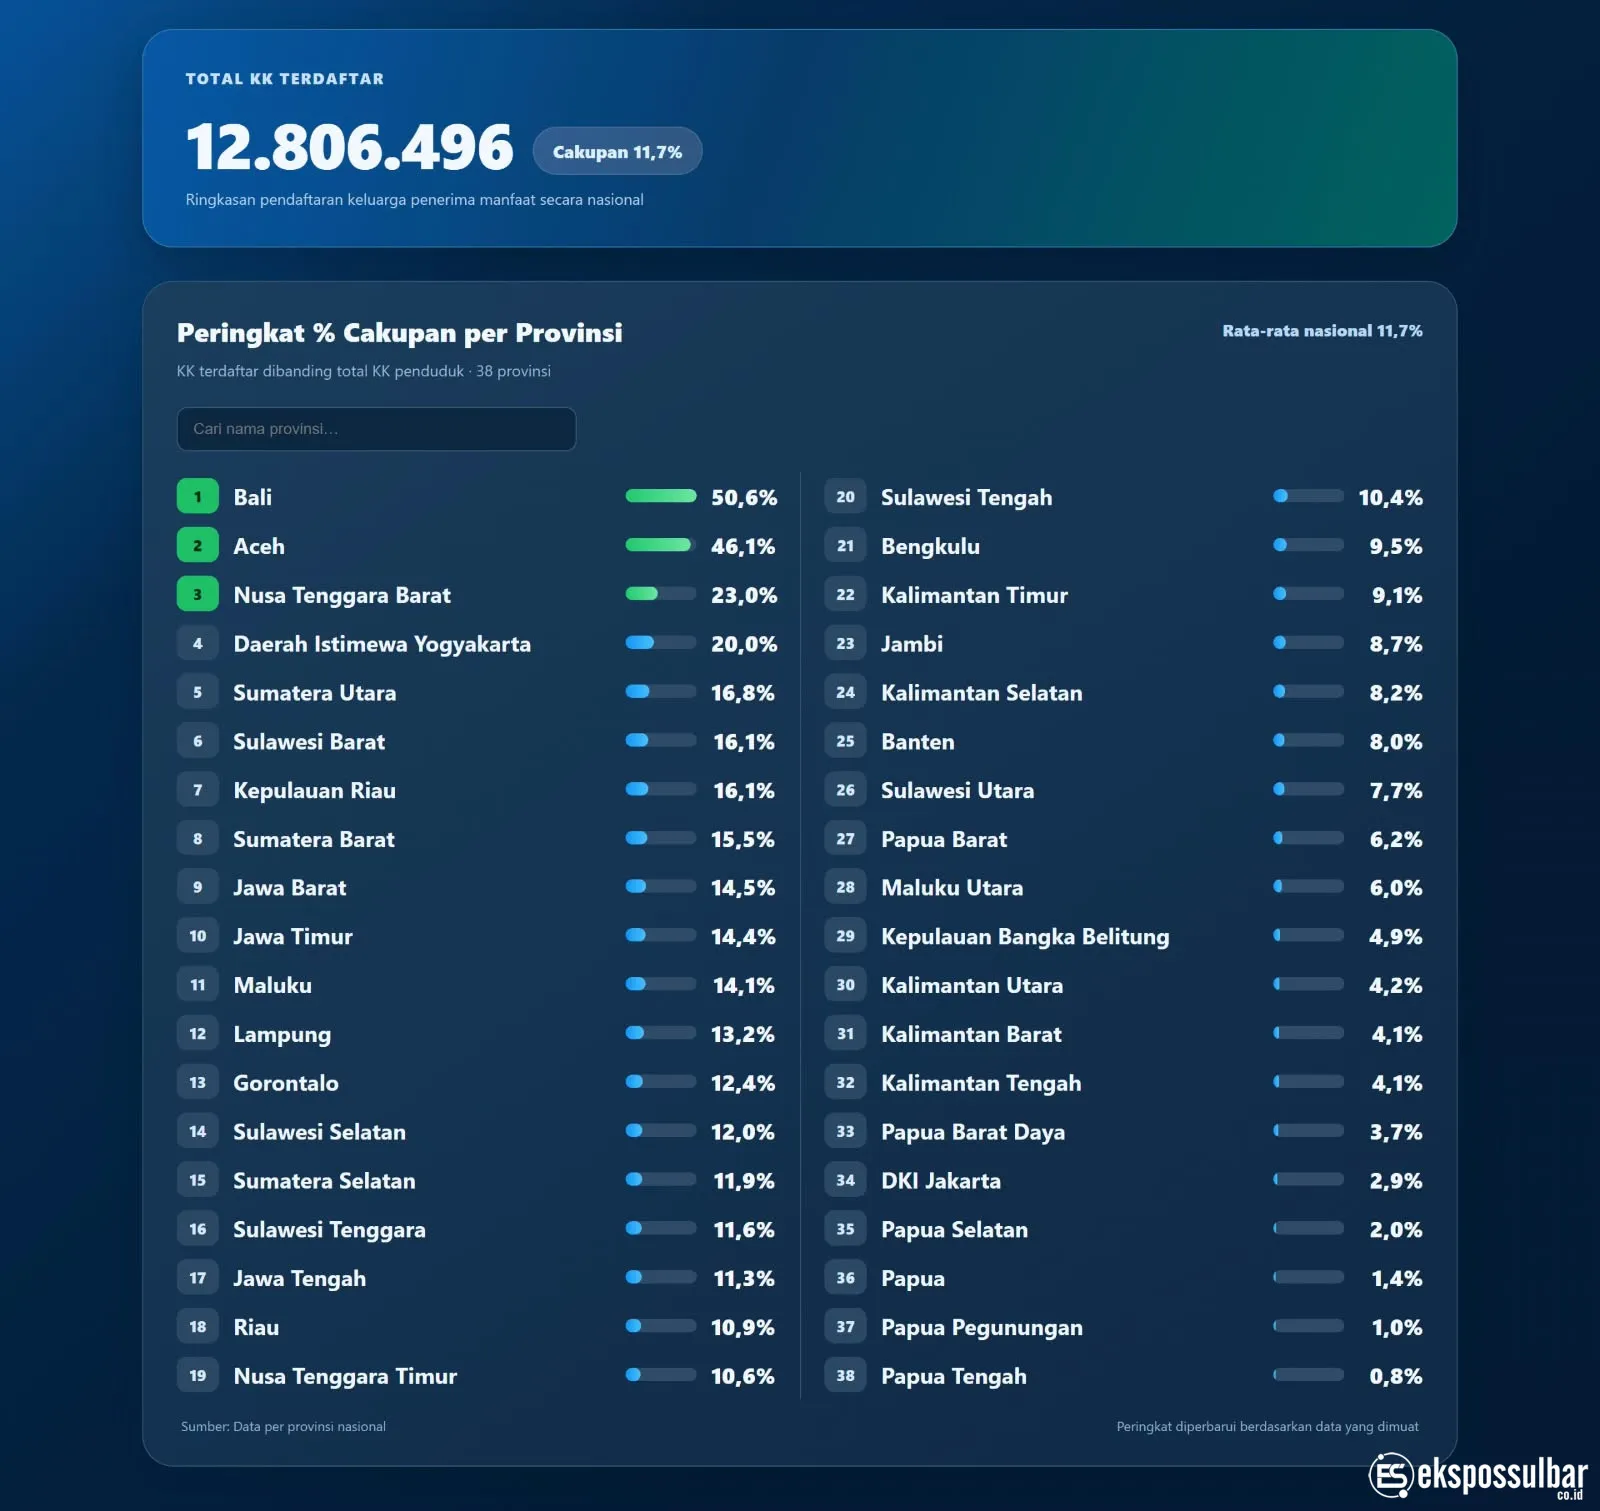Click the Jambi province name

pyautogui.click(x=912, y=644)
